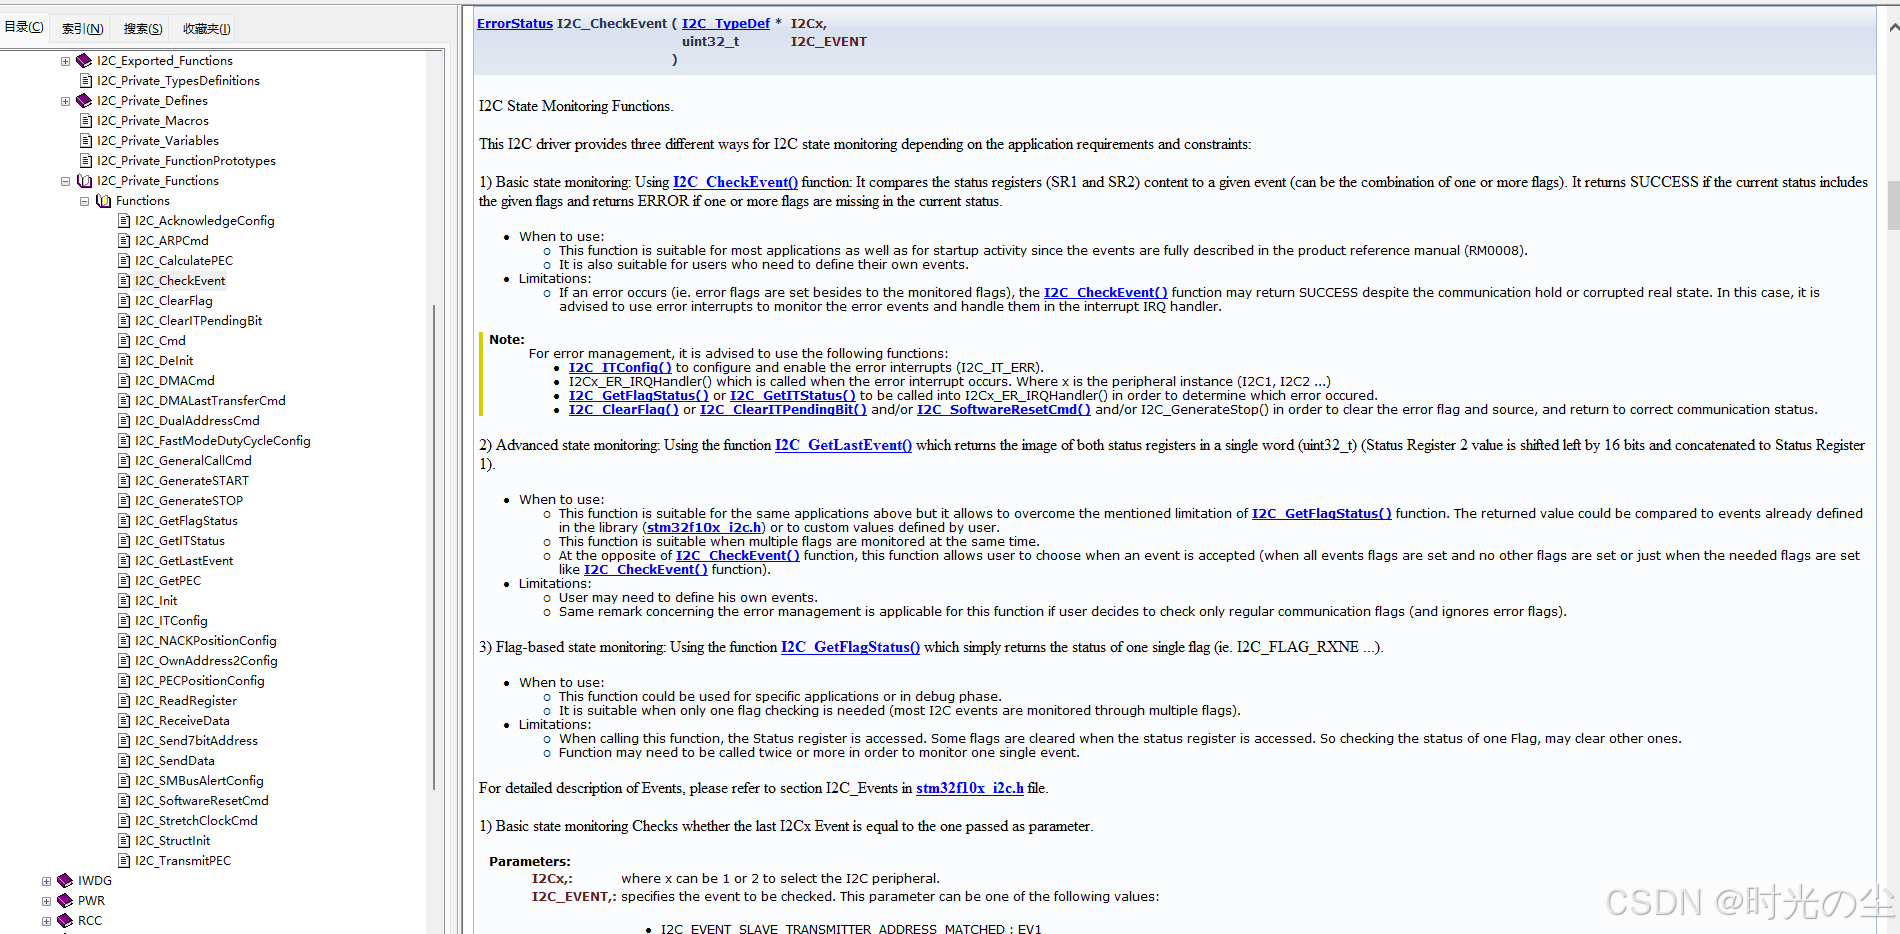Click the page icon of I2C_Private_Variables

pyautogui.click(x=86, y=141)
